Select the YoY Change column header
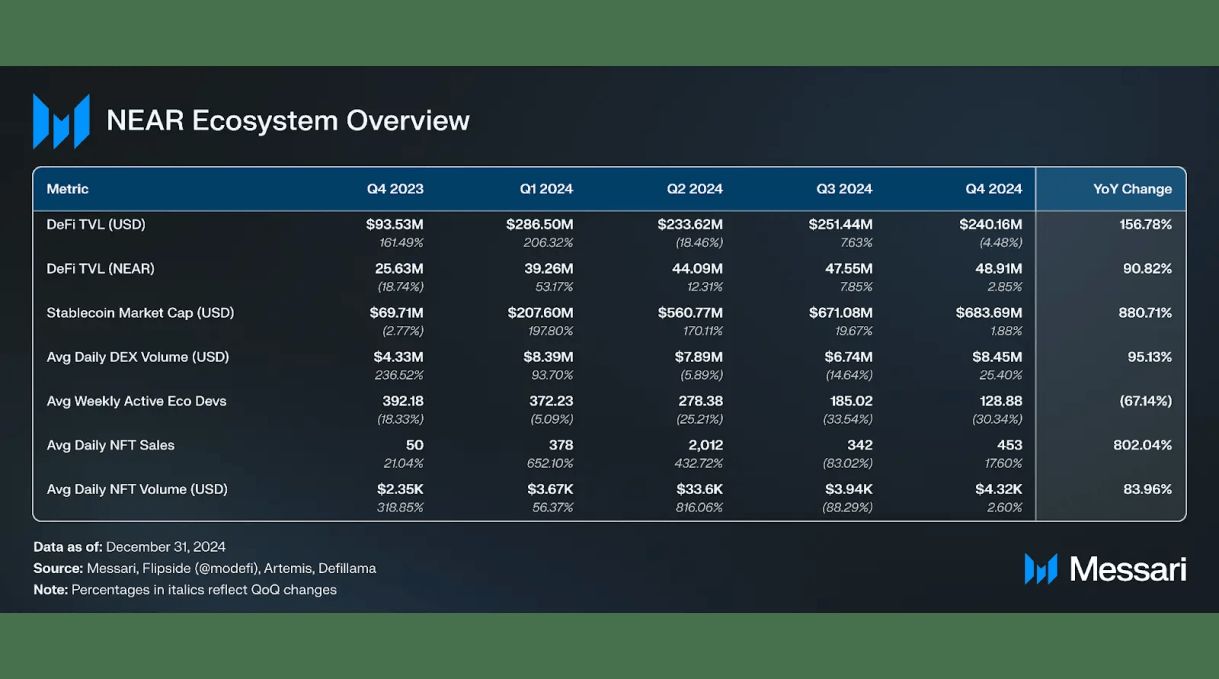This screenshot has width=1219, height=679. 1132,189
